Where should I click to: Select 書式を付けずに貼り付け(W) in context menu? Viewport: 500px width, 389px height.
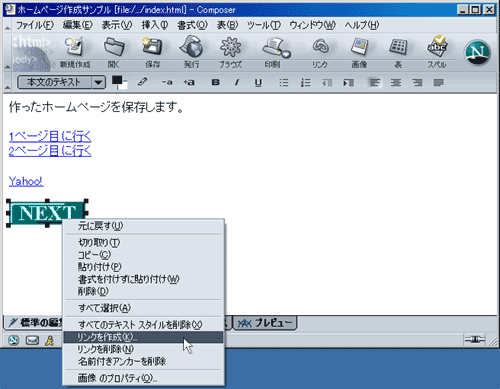point(143,279)
